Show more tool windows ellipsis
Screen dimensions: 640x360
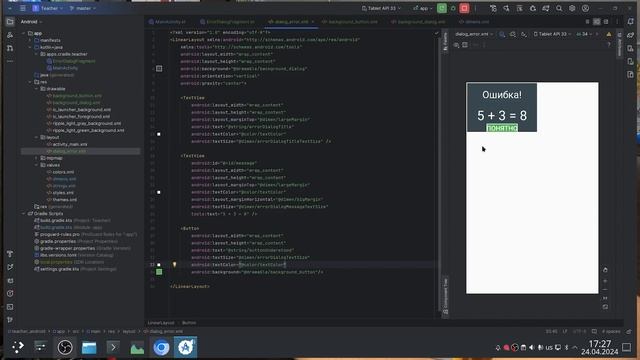point(10,61)
